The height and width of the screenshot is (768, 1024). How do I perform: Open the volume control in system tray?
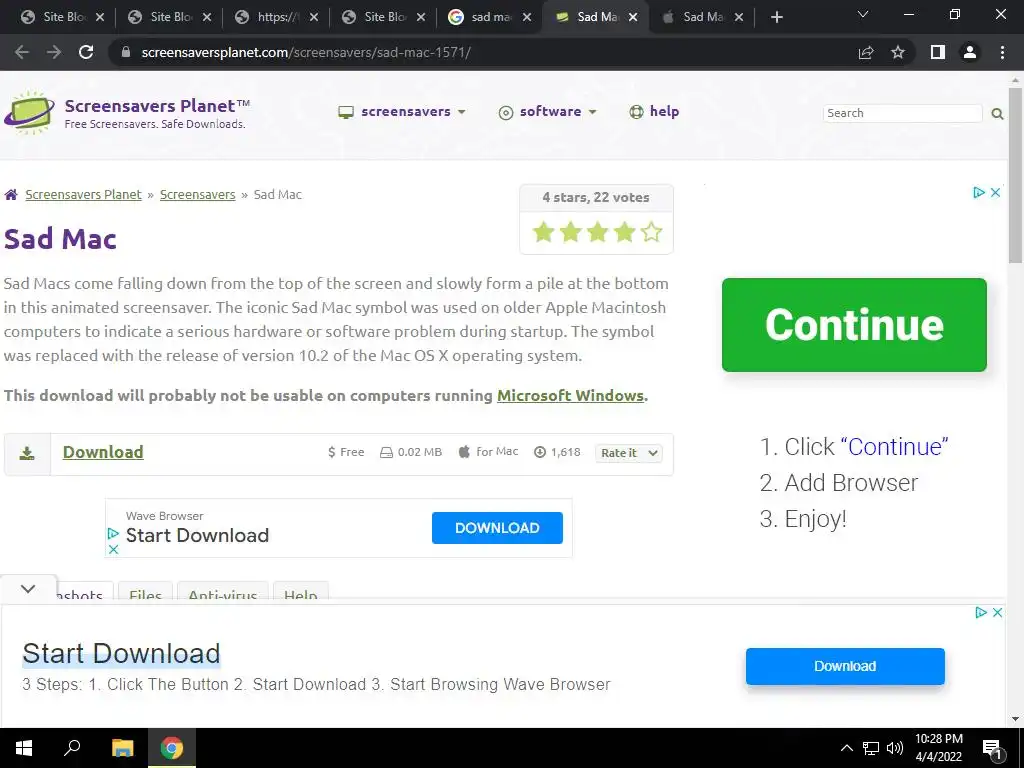click(x=895, y=748)
